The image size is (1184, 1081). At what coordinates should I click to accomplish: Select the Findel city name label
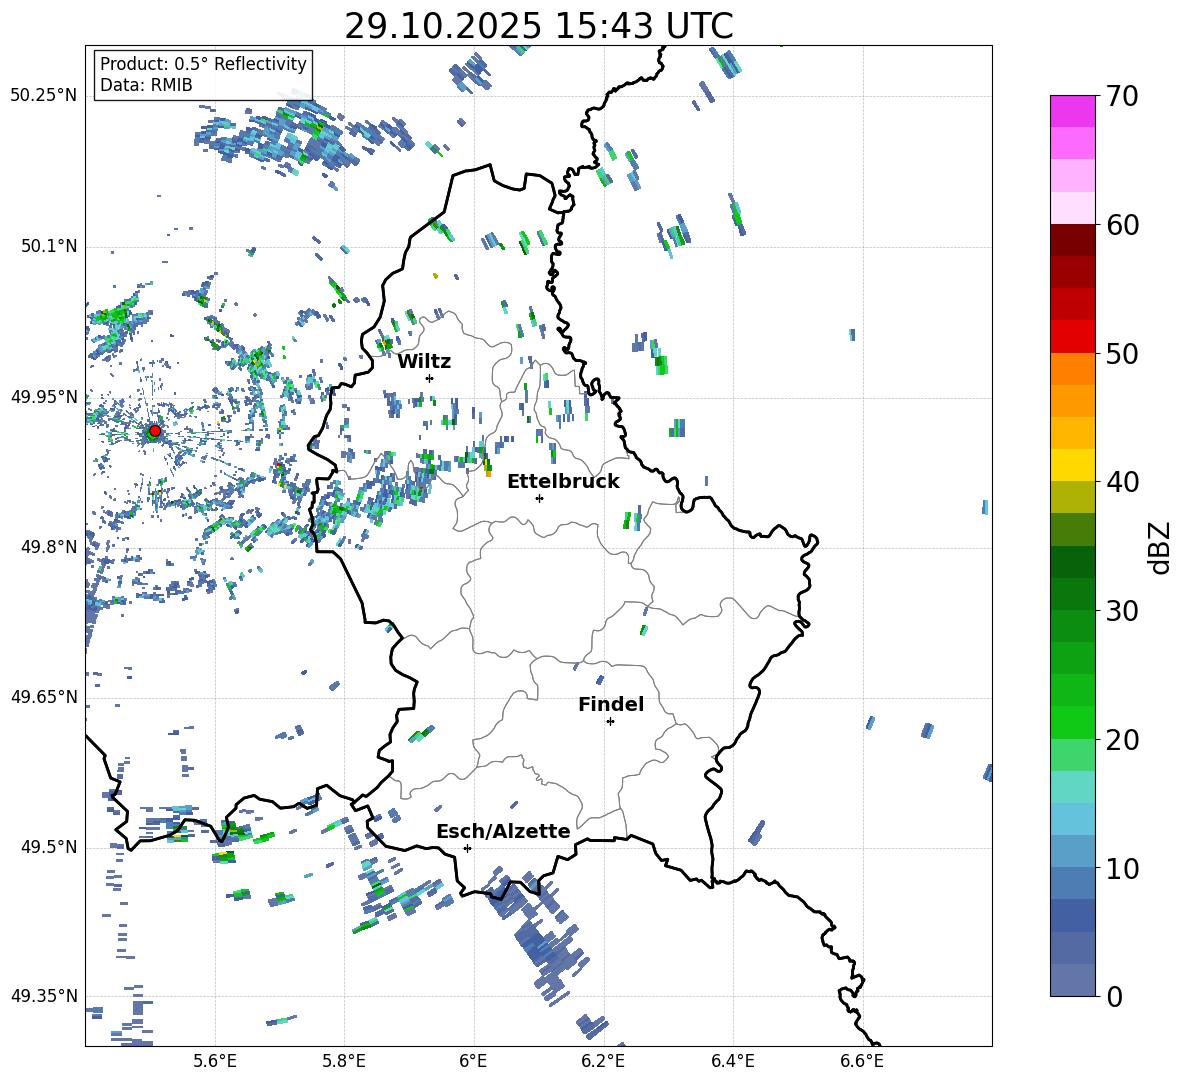pos(611,704)
